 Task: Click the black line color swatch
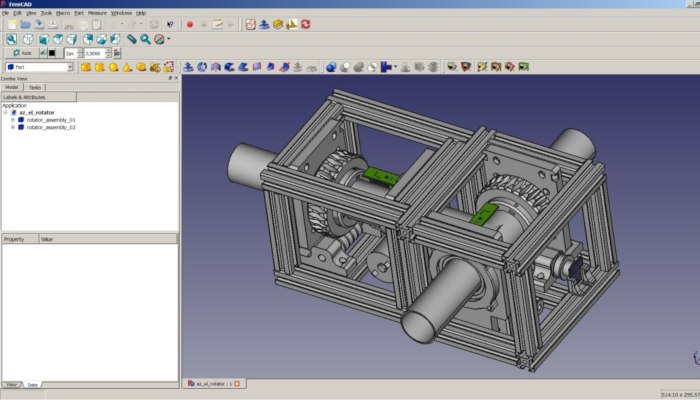click(52, 52)
